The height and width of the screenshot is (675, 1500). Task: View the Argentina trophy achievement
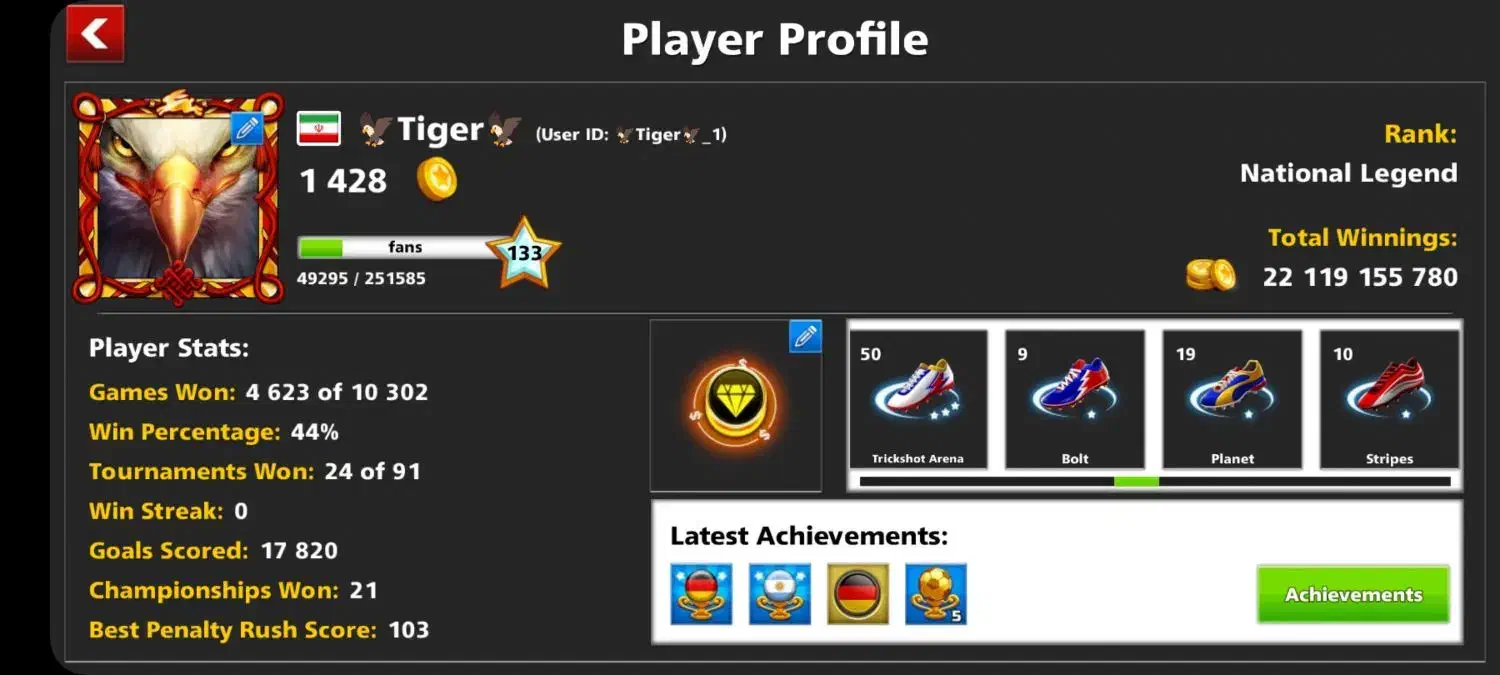coord(780,594)
